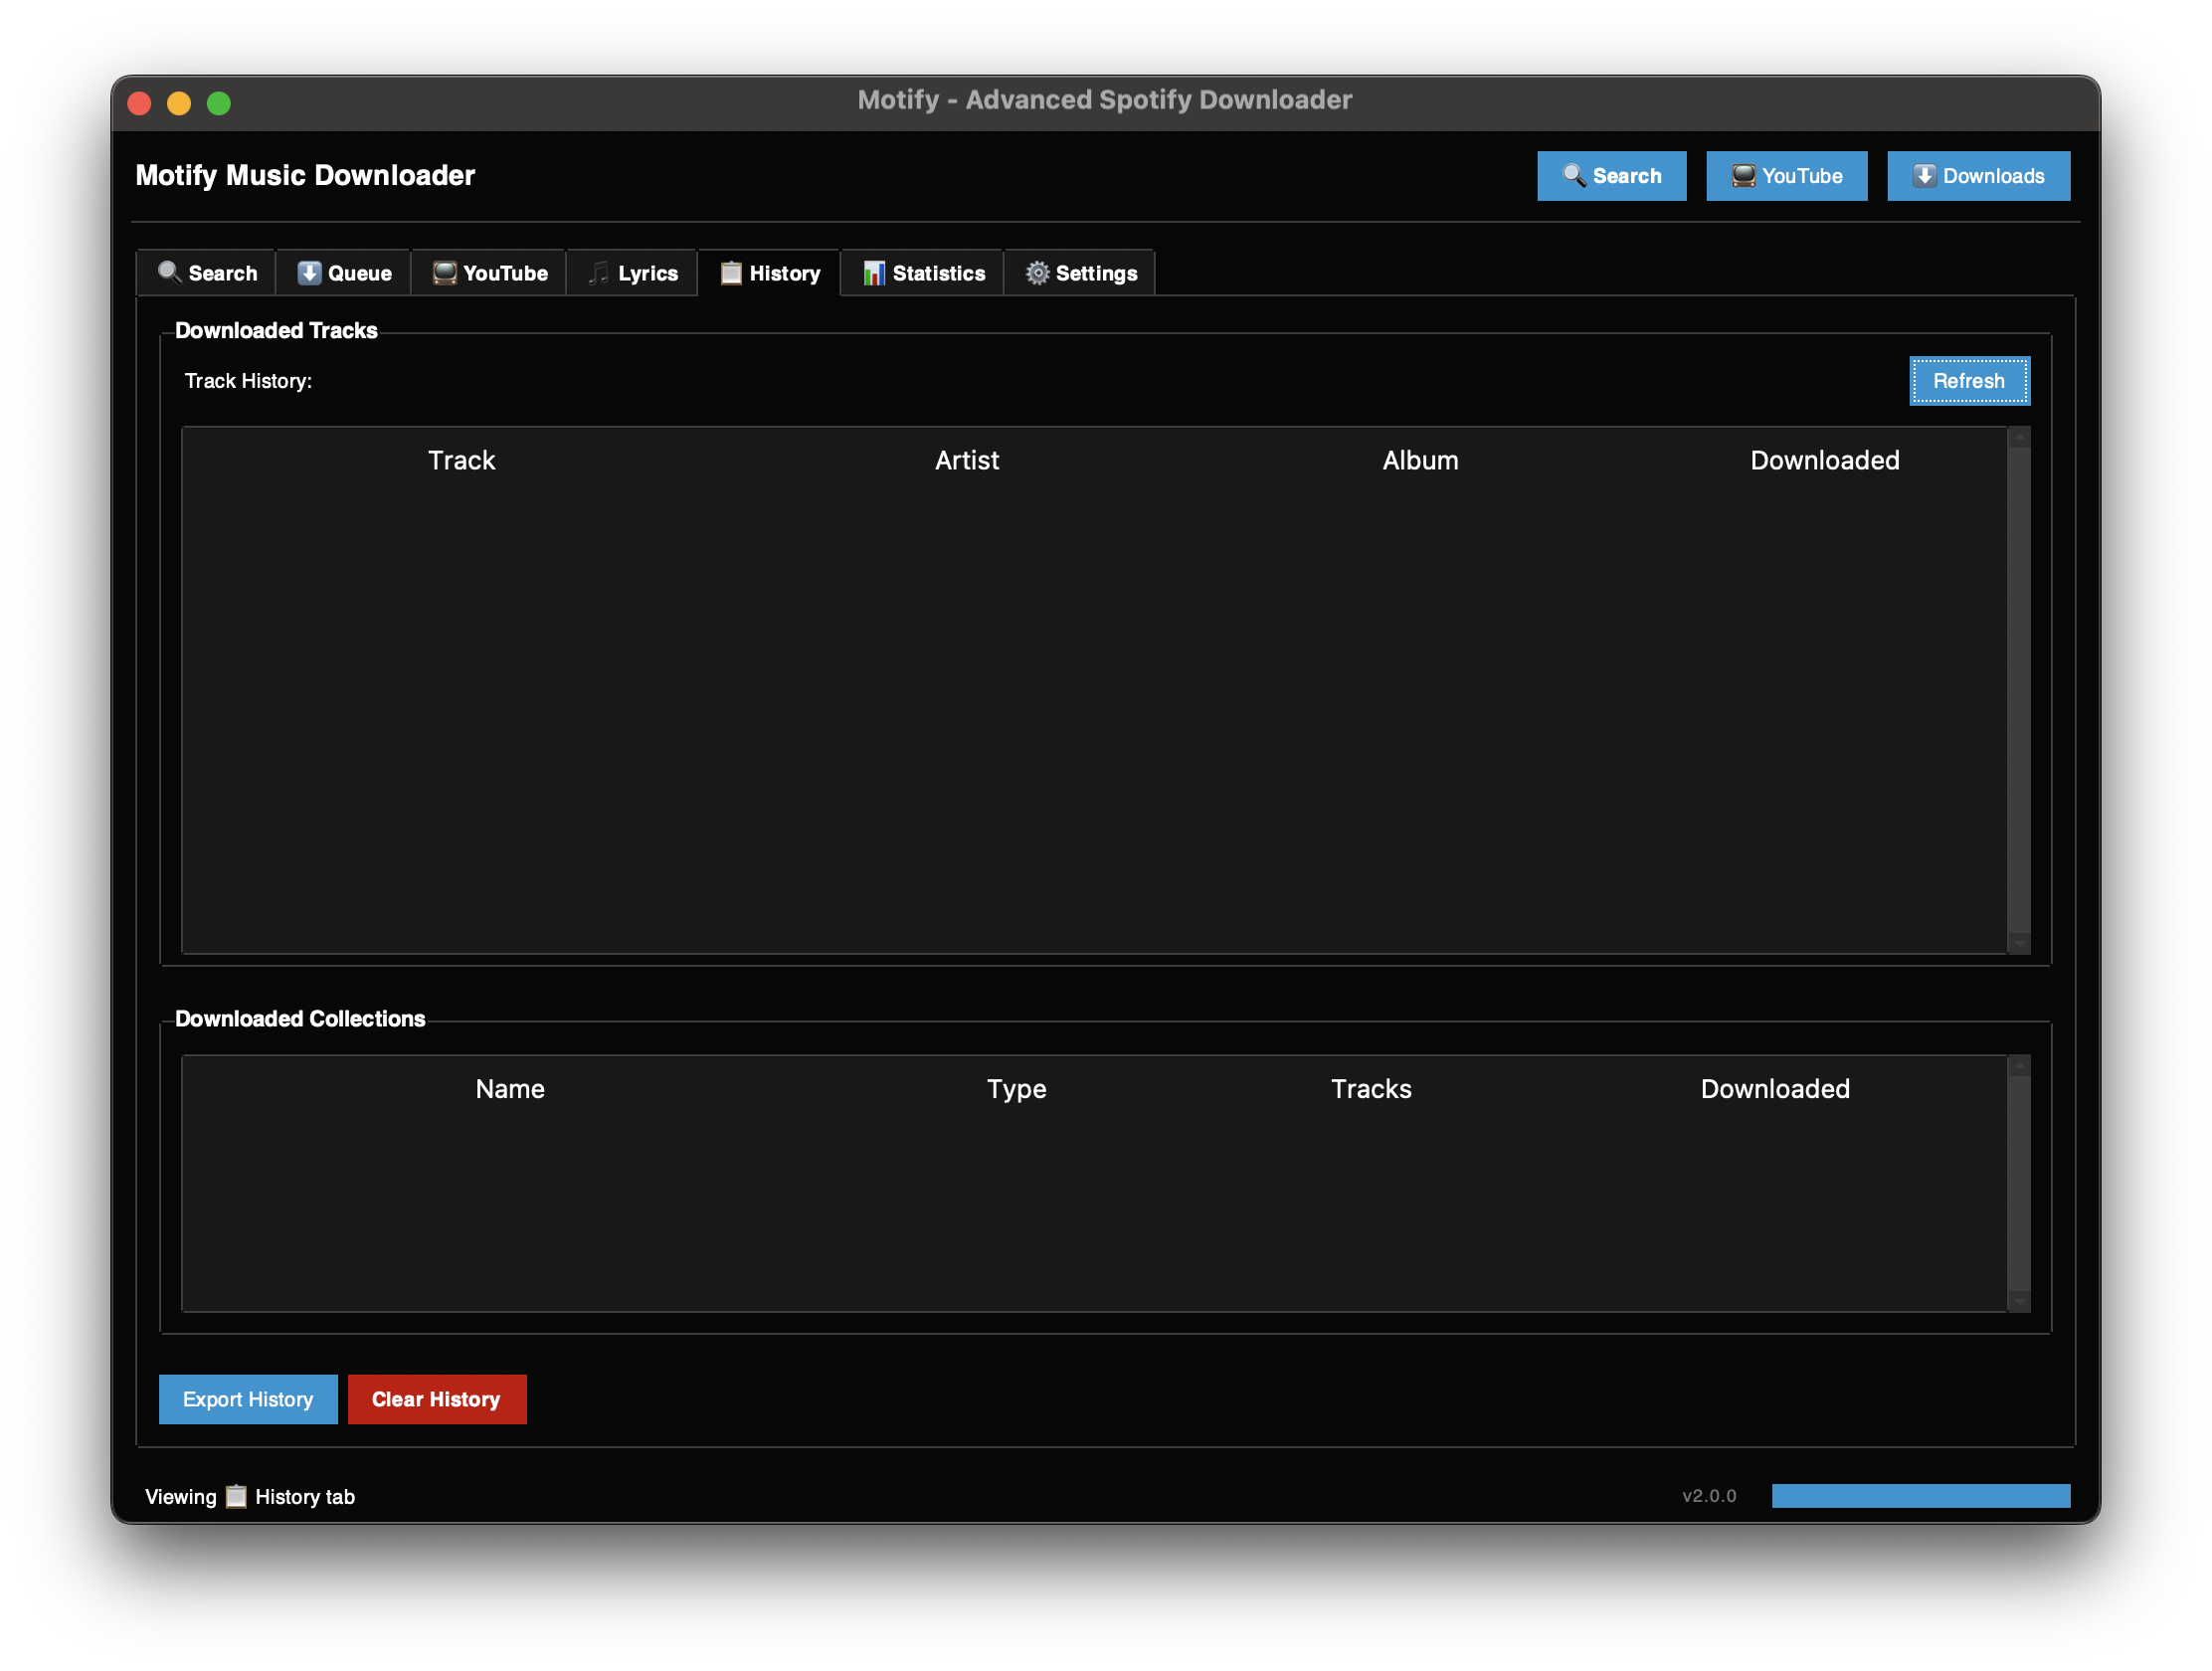
Task: Switch to the Lyrics tab
Action: (x=632, y=273)
